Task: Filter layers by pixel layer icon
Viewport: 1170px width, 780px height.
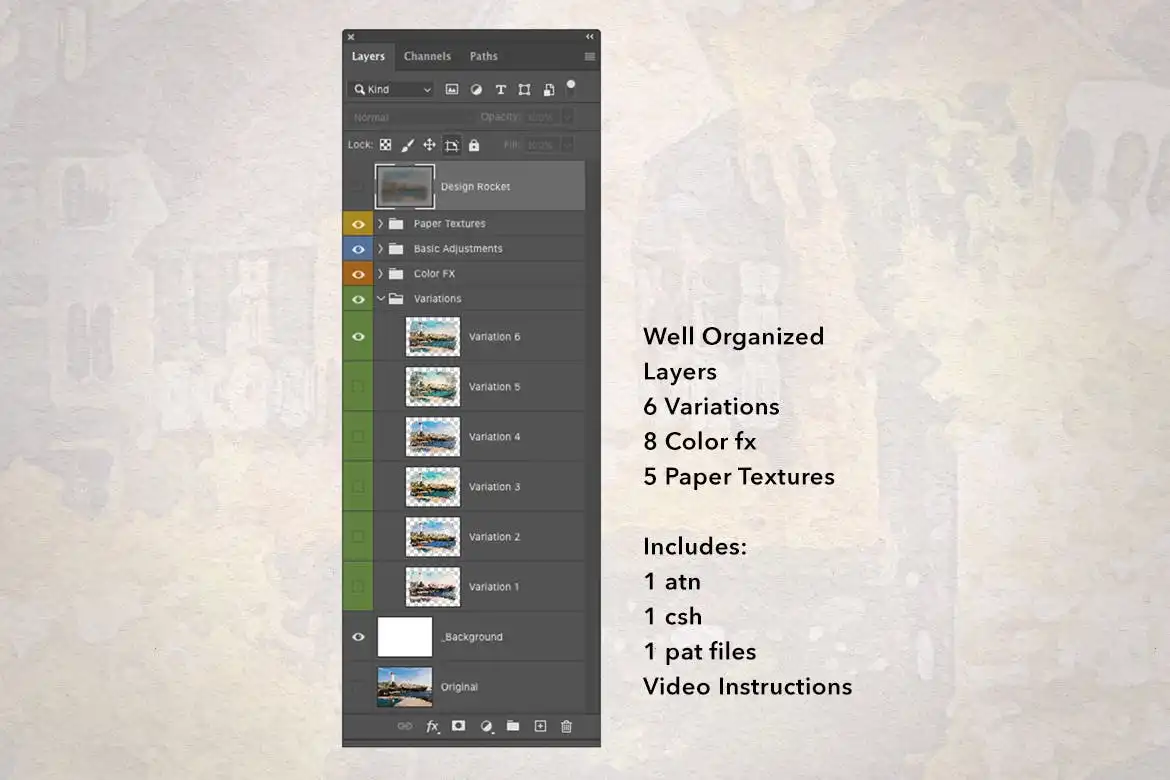Action: [451, 90]
